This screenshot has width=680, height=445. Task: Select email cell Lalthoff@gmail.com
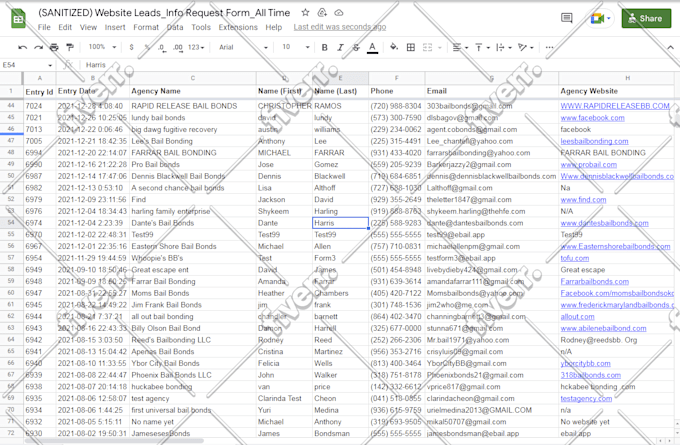492,188
